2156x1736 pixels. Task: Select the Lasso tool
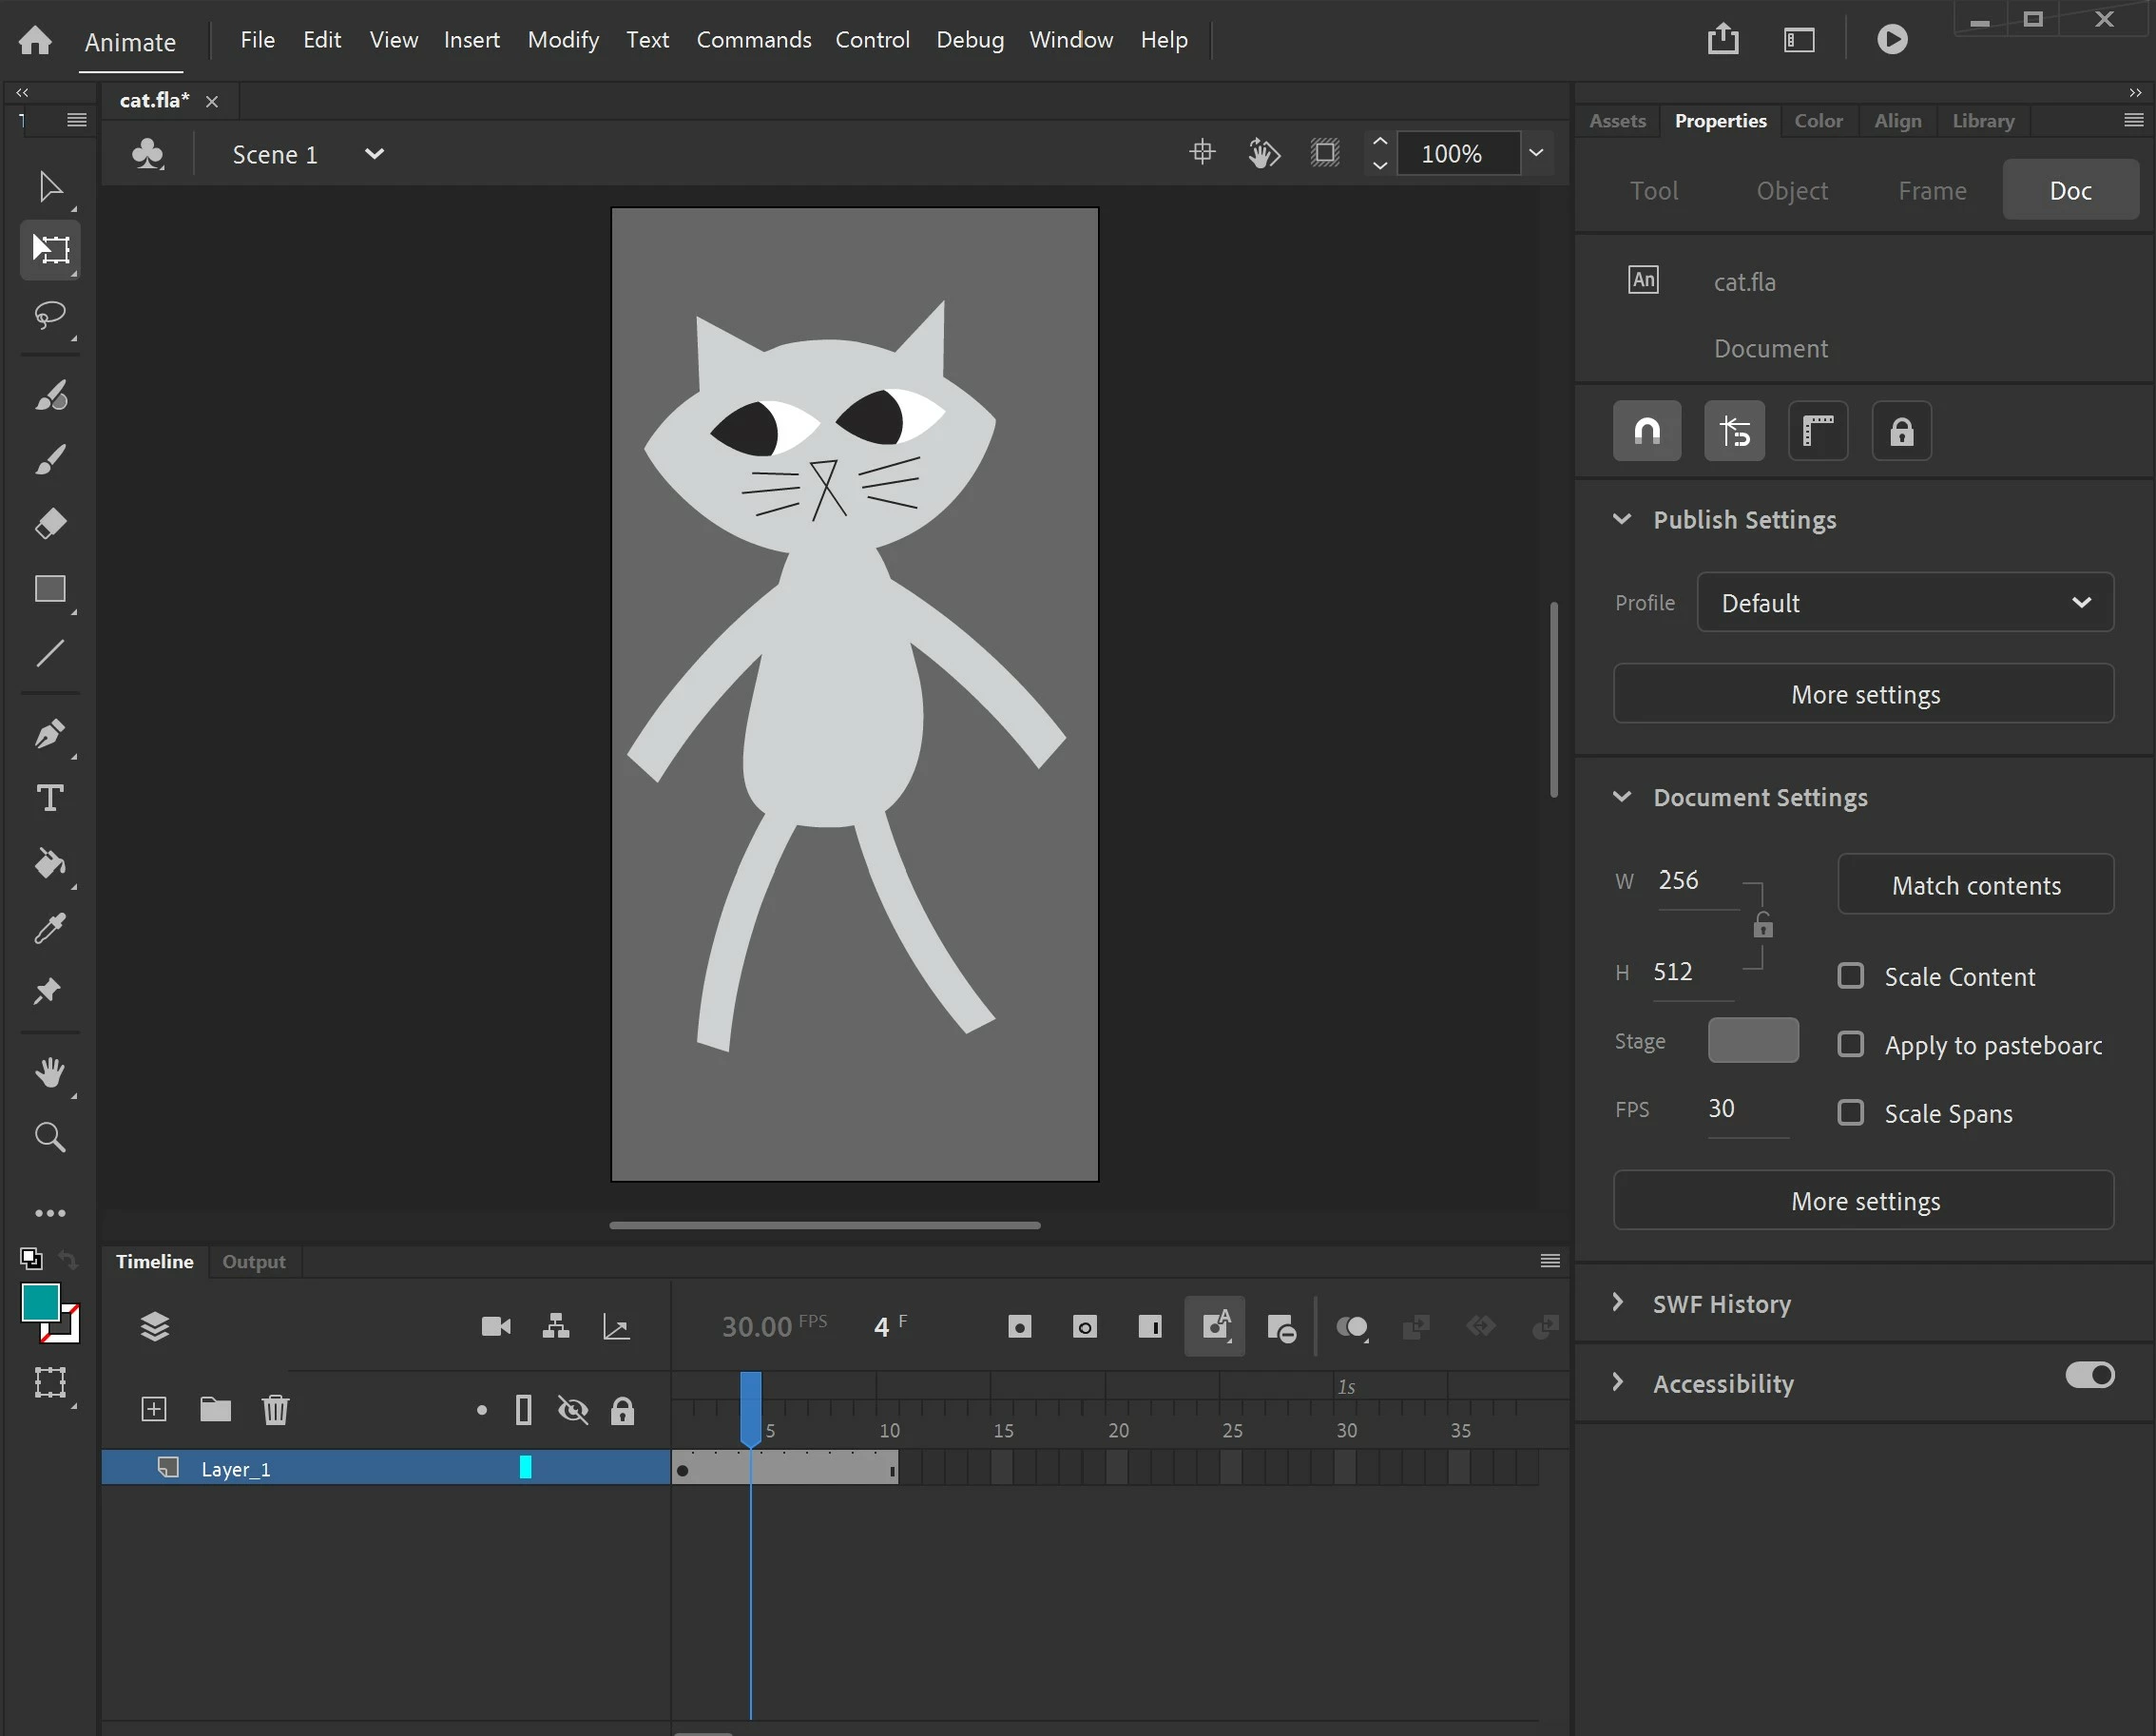(x=50, y=315)
